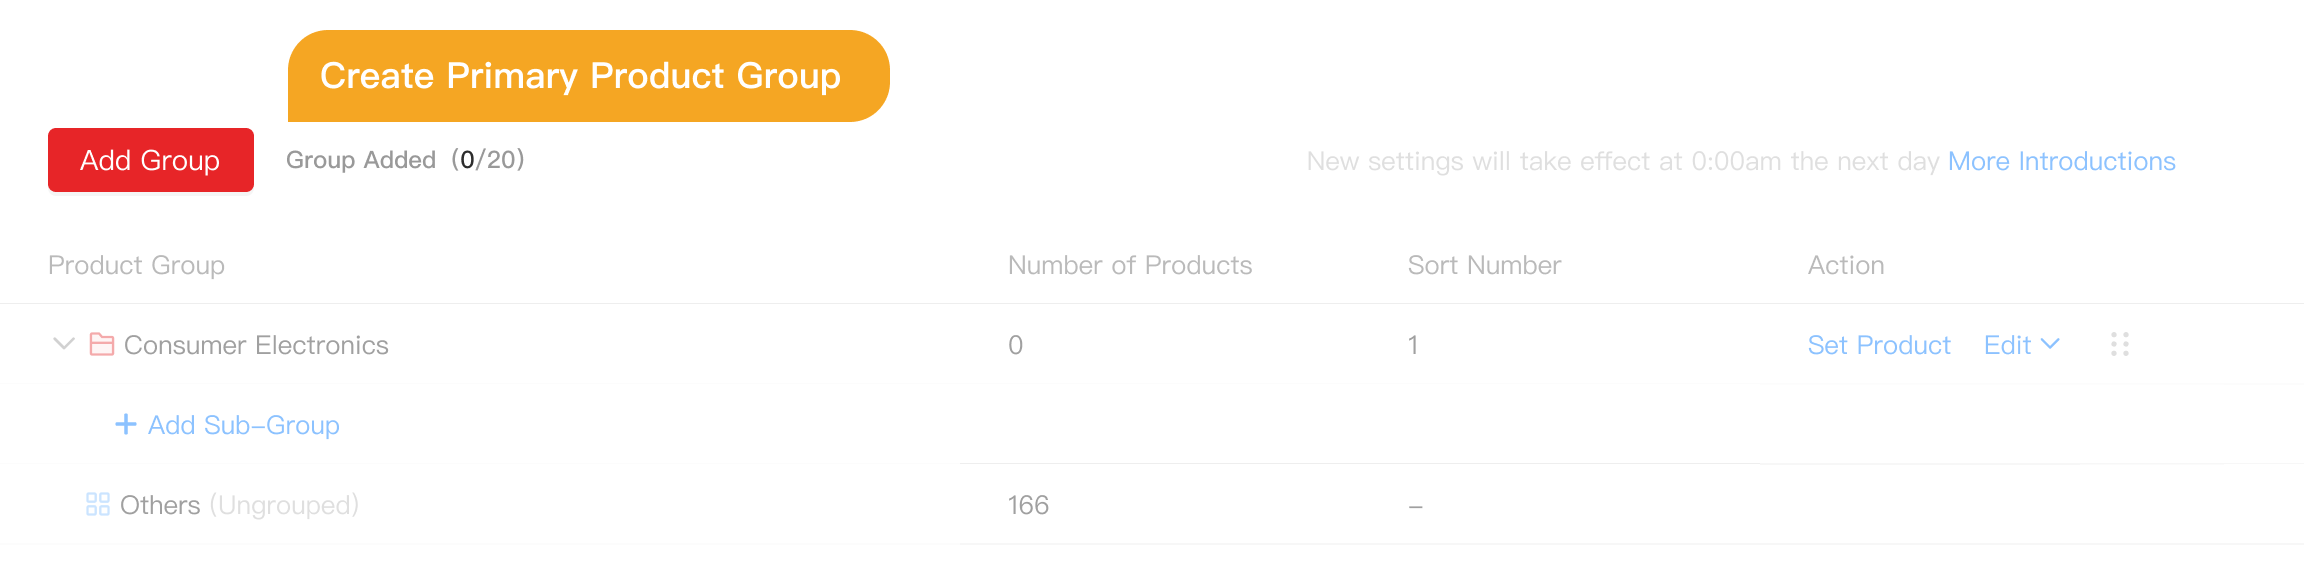2304x588 pixels.
Task: Click the six-dot drag handle icon
Action: click(2119, 344)
